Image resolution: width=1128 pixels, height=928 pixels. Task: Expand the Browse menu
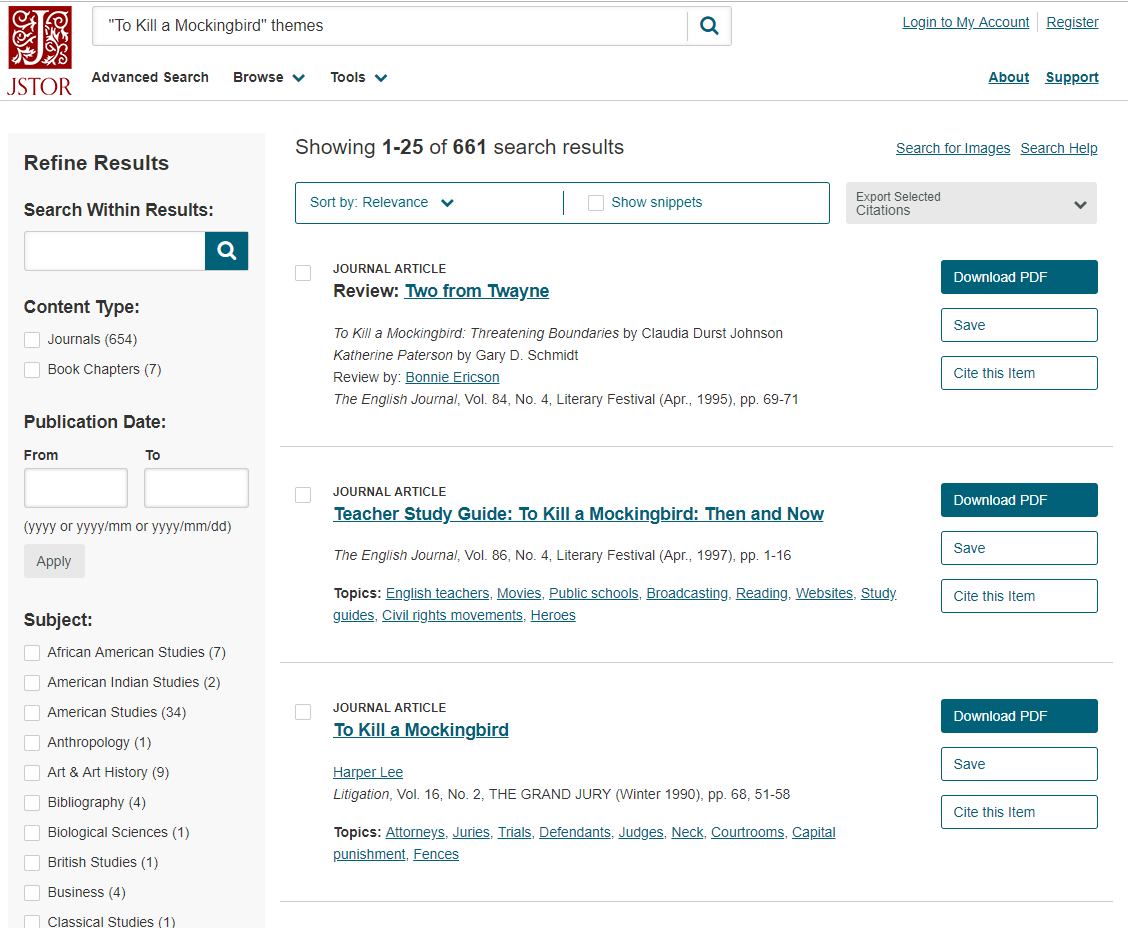pos(268,78)
